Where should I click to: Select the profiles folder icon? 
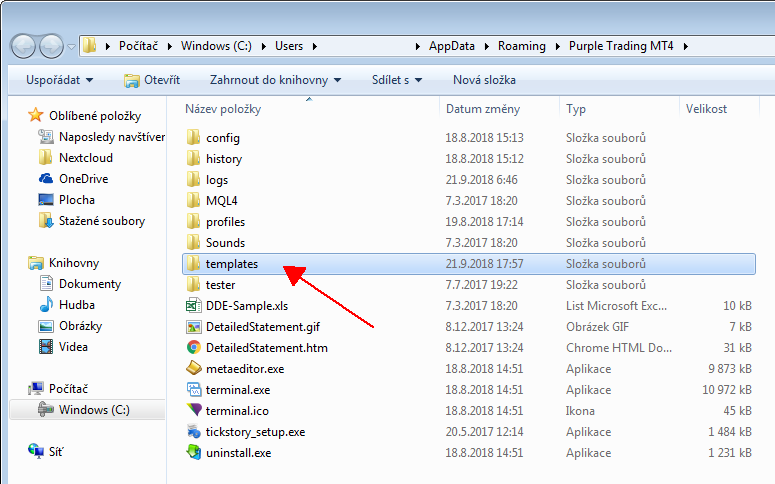(x=193, y=221)
